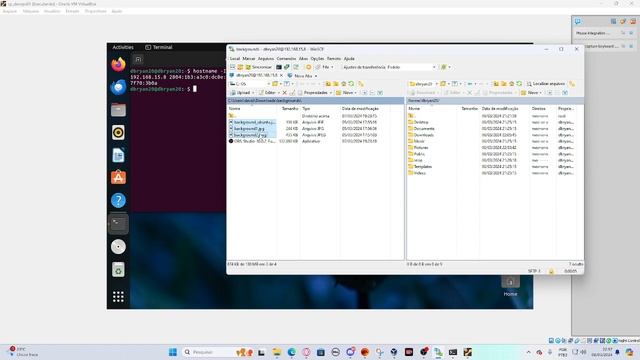This screenshot has height=360, width=640.
Task: Open the local drive C: selector
Action: [x=250, y=84]
